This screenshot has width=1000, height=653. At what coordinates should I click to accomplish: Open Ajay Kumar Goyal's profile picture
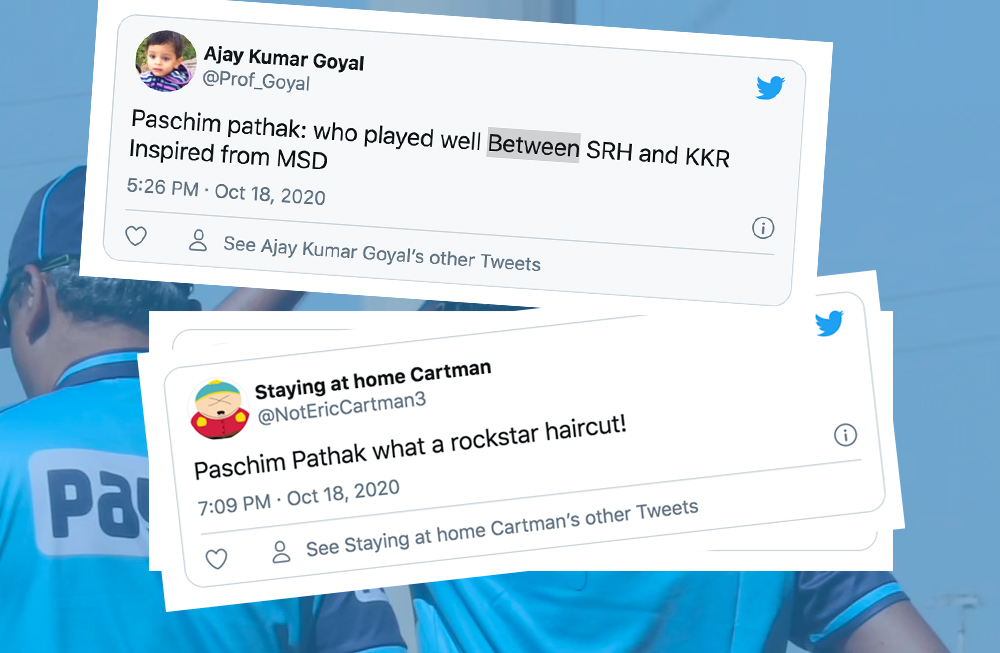tap(166, 61)
